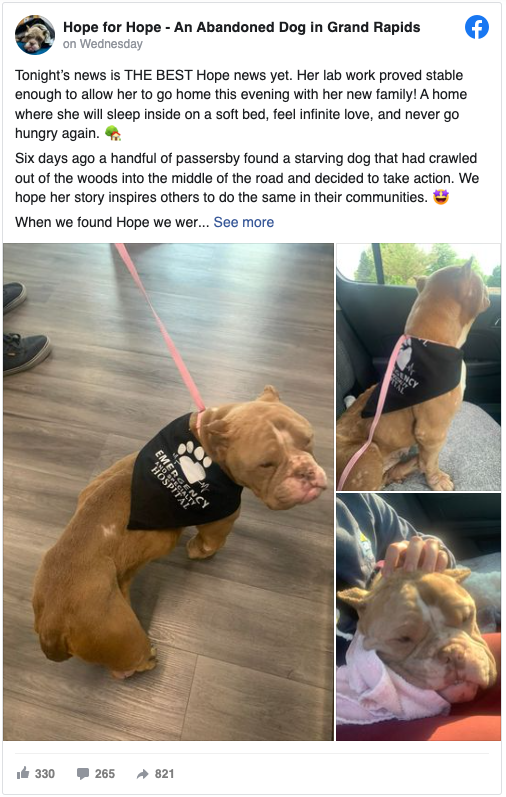The image size is (506, 797).
Task: Click the comment bubble icon
Action: tap(83, 774)
